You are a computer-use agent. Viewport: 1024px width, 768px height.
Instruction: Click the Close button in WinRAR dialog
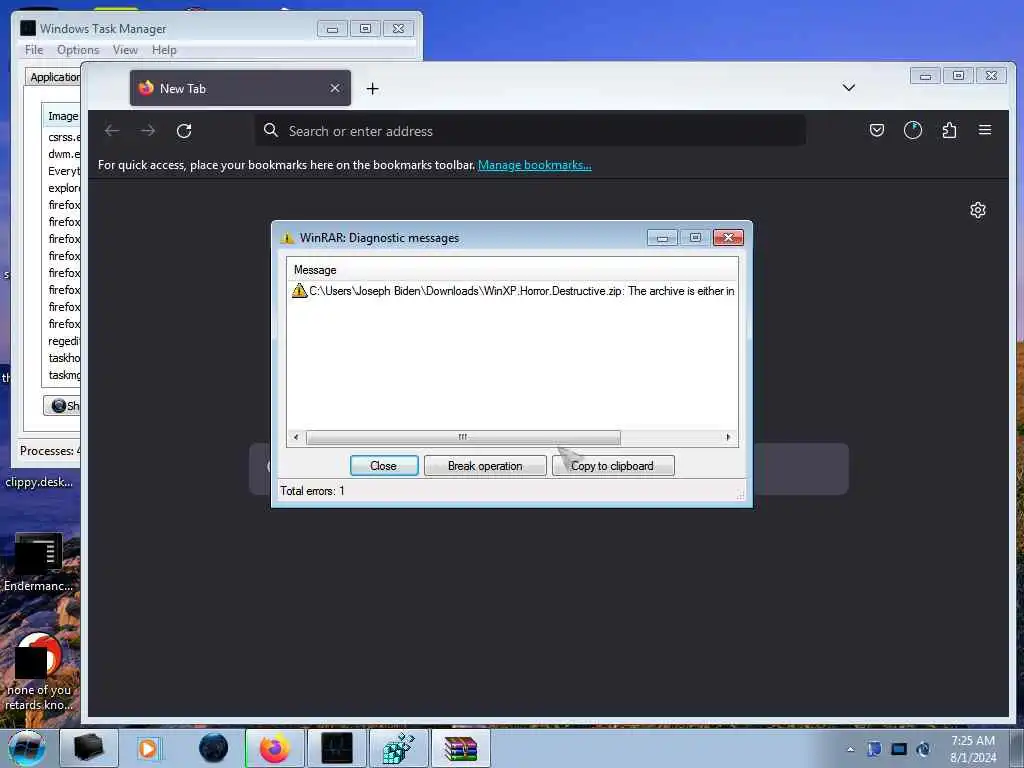point(384,466)
